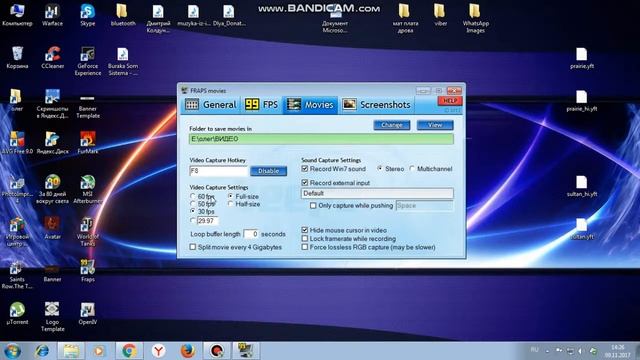This screenshot has height=360, width=640.
Task: Select the Logo Template desktop icon
Action: (x=52, y=317)
